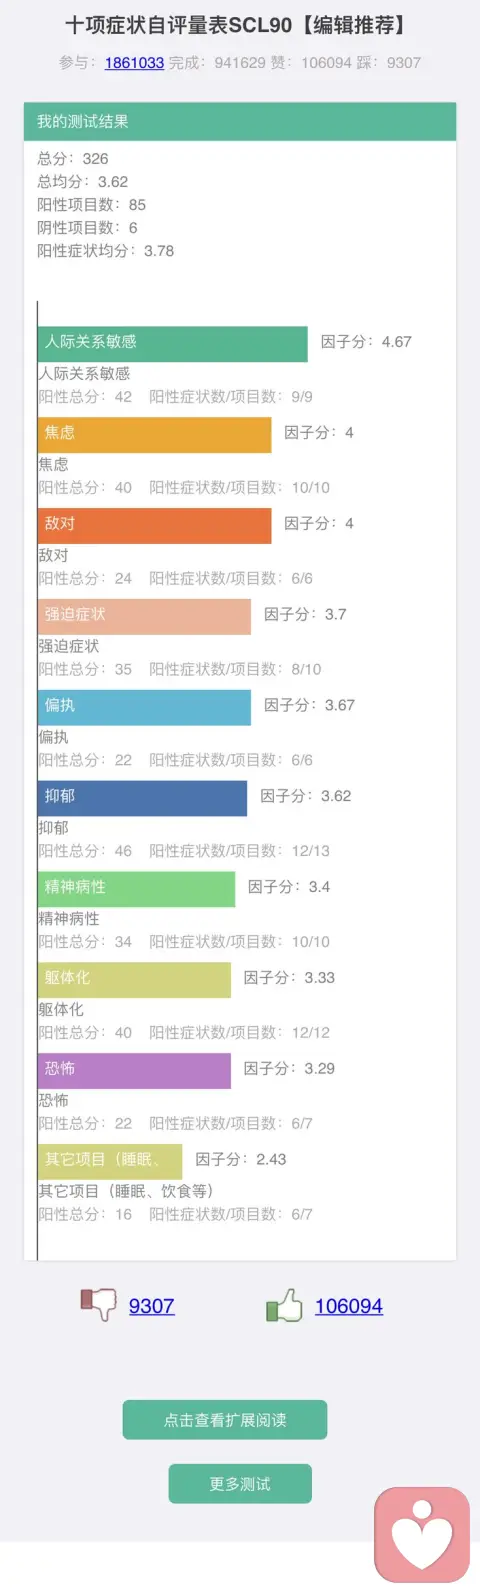The width and height of the screenshot is (480, 1593).
Task: Open the 1861033 participants link
Action: (x=134, y=62)
